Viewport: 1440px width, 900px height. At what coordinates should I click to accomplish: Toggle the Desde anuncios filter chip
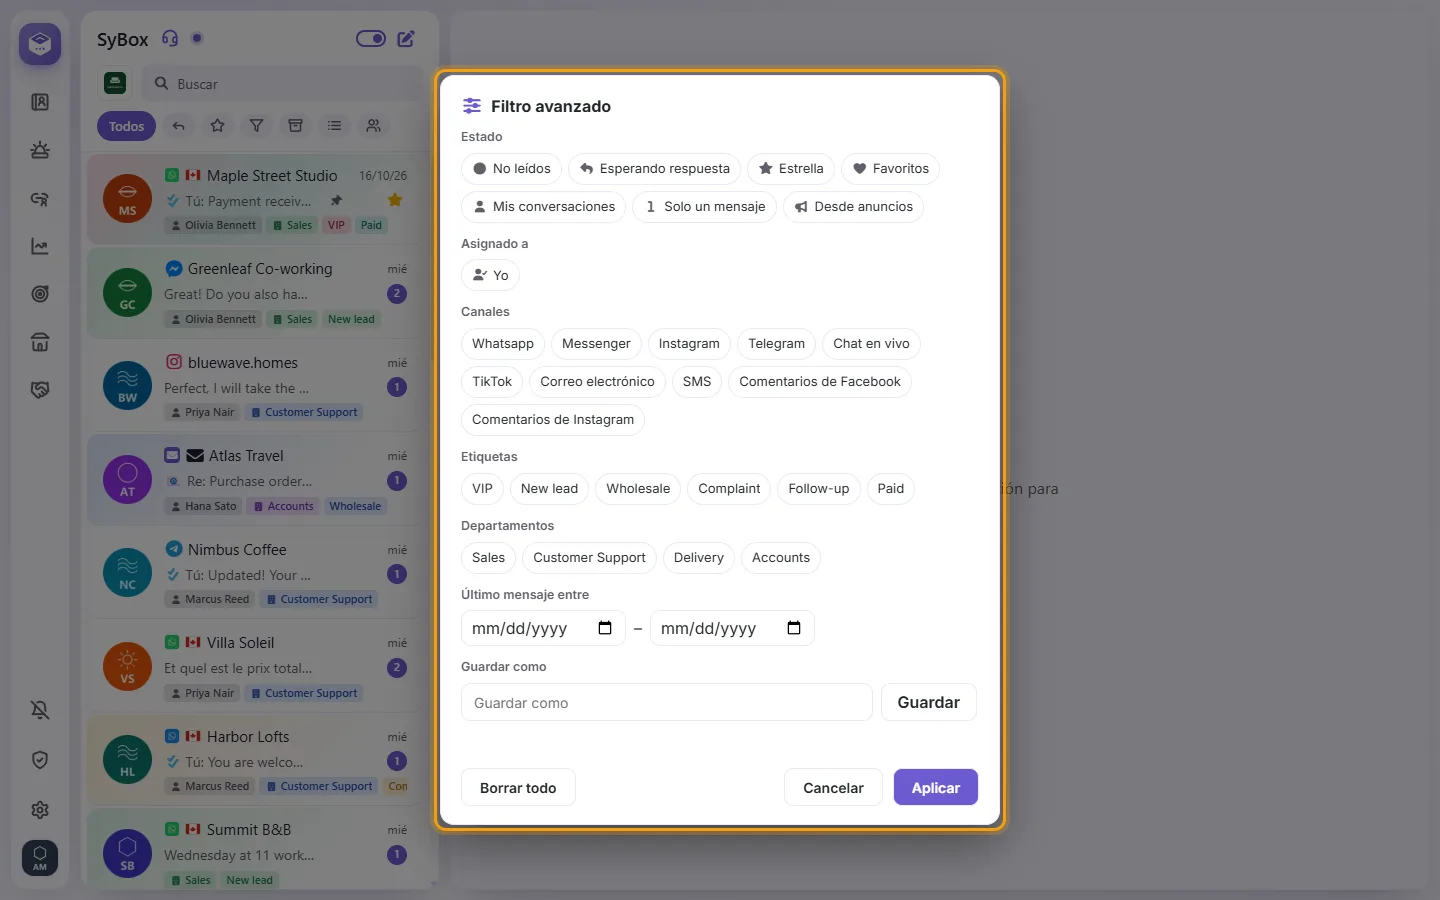tap(854, 207)
